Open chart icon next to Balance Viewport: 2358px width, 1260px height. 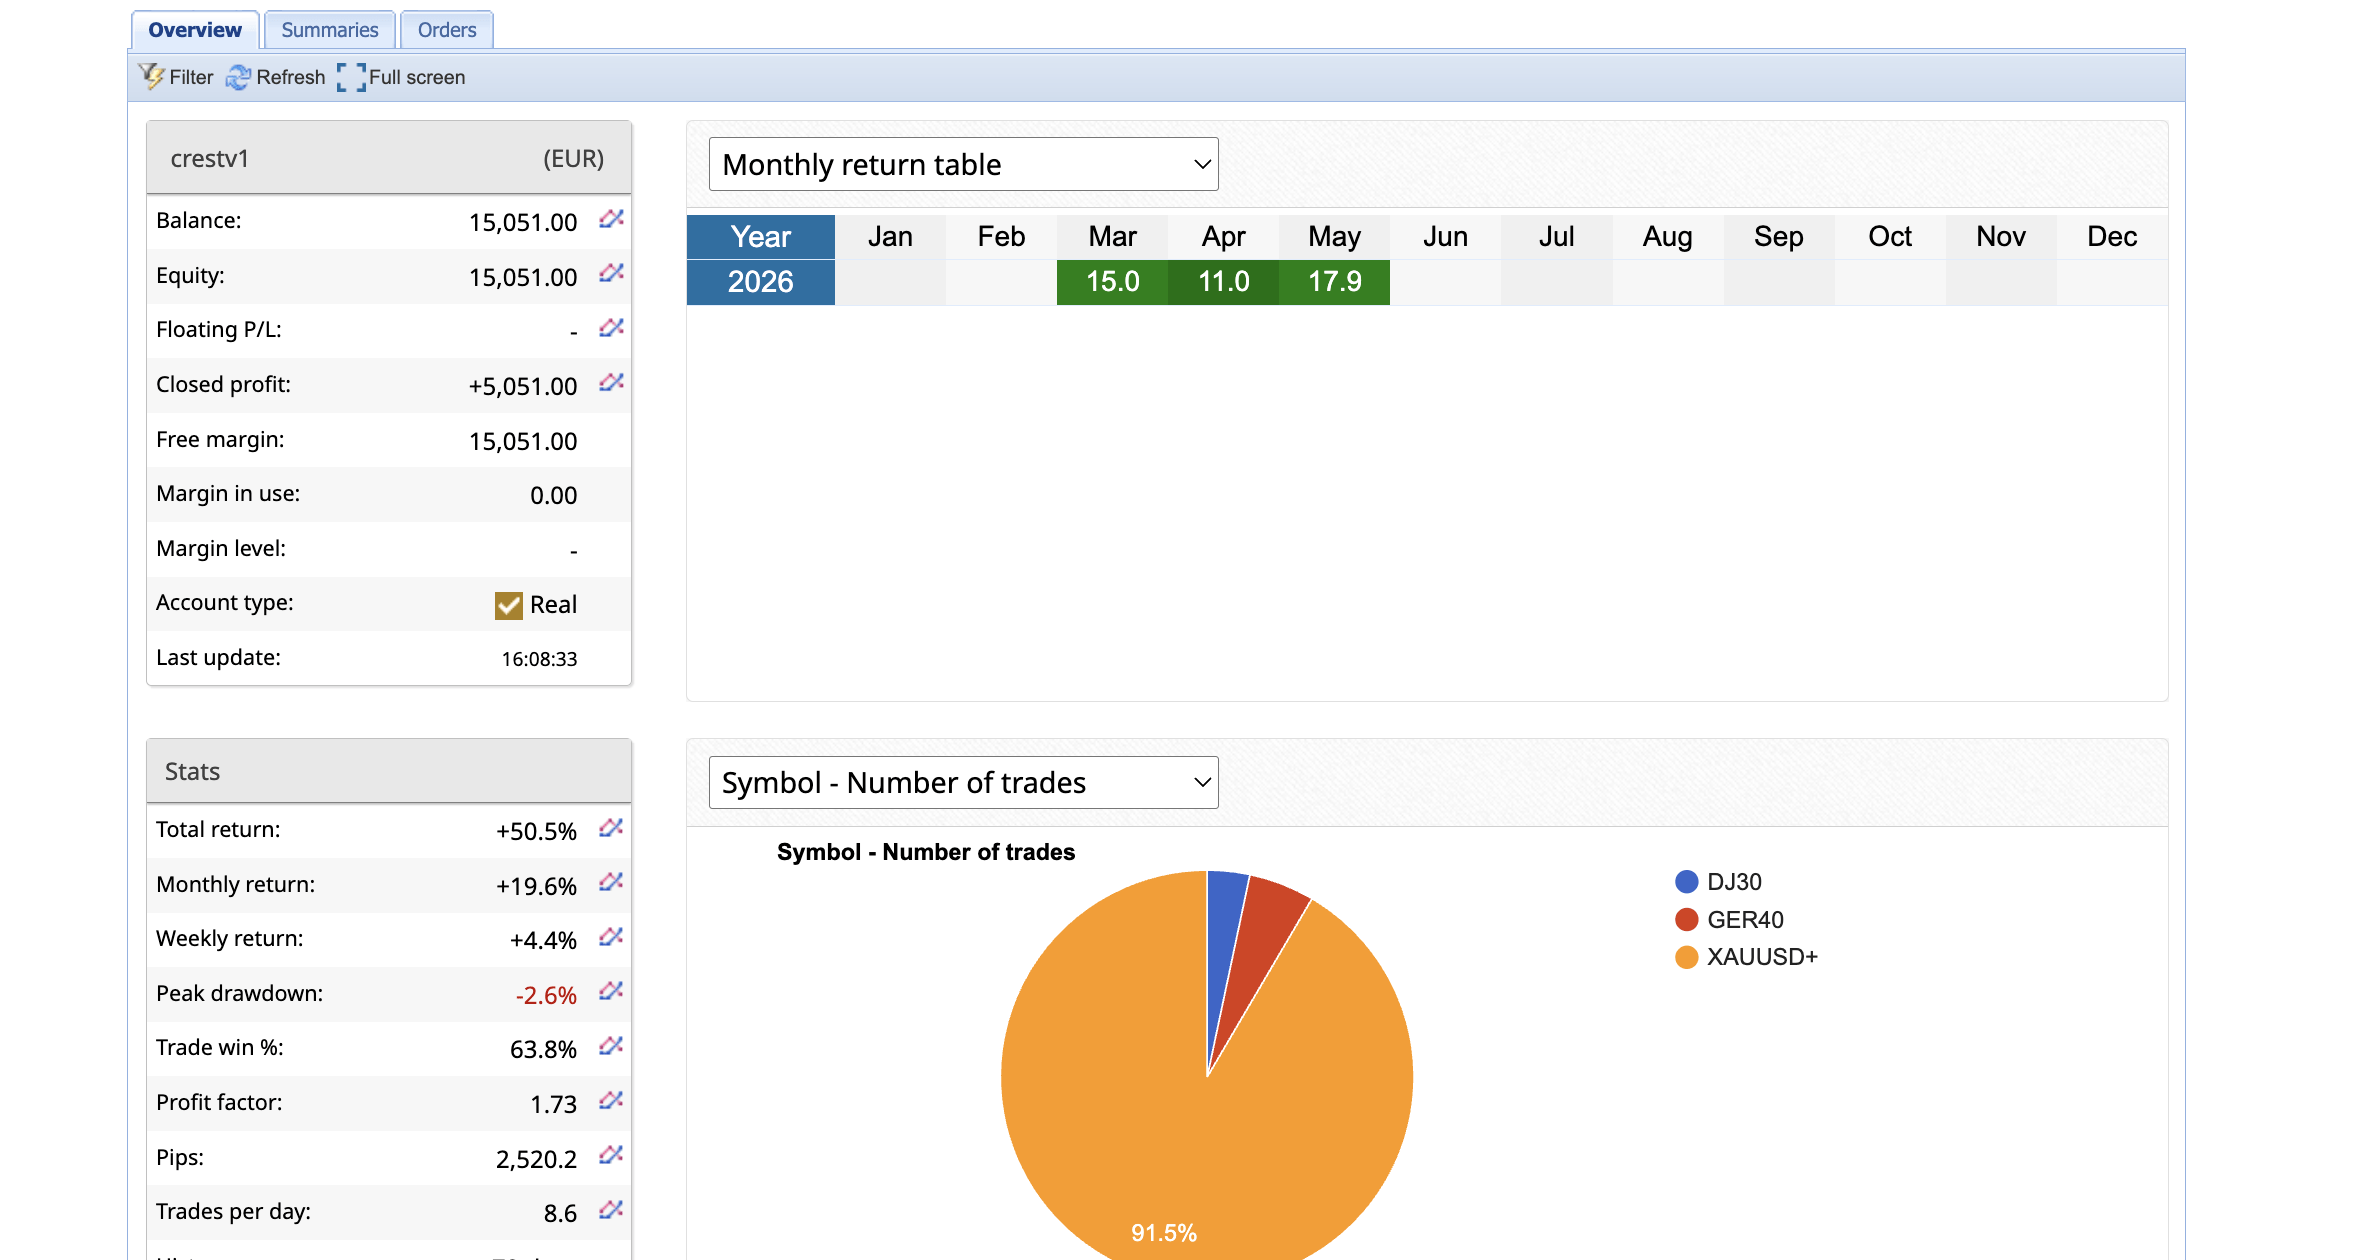pyautogui.click(x=611, y=219)
